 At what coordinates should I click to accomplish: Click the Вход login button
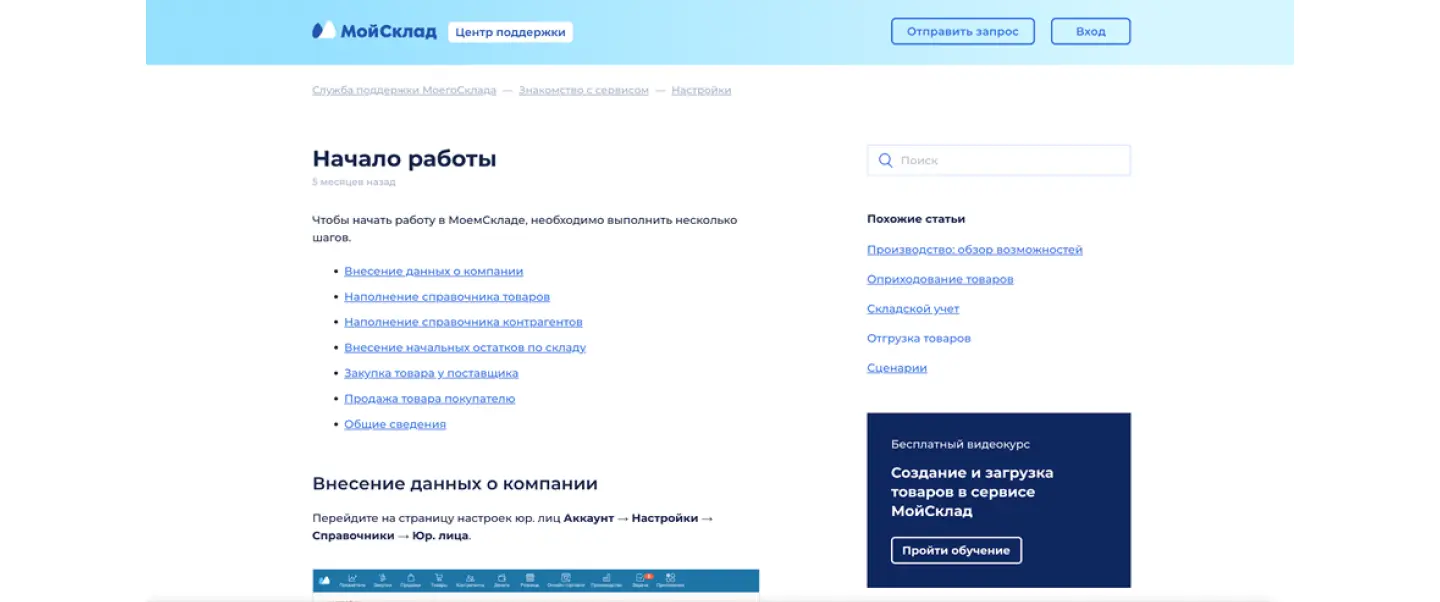click(1090, 31)
